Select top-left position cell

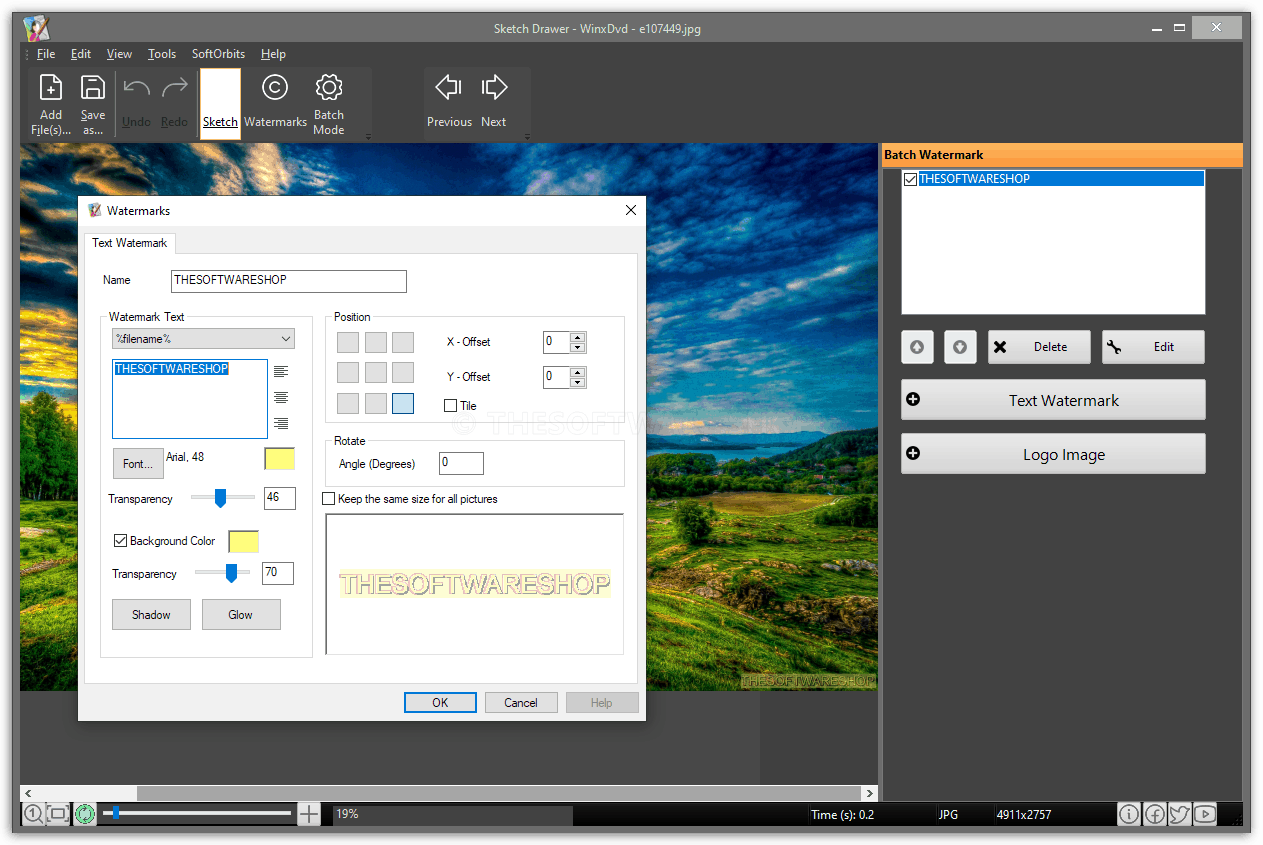(x=347, y=342)
